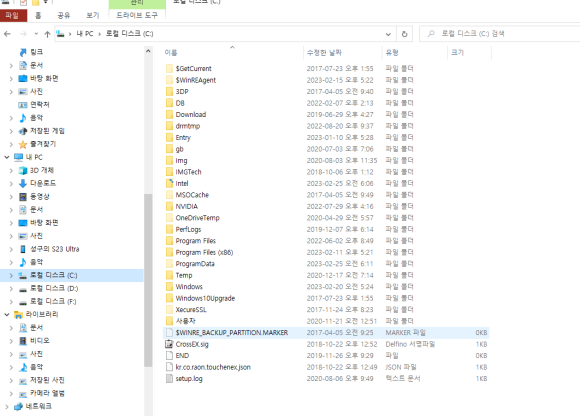Click the Back navigation arrow
Viewport: 580px width, 416px height.
point(7,34)
